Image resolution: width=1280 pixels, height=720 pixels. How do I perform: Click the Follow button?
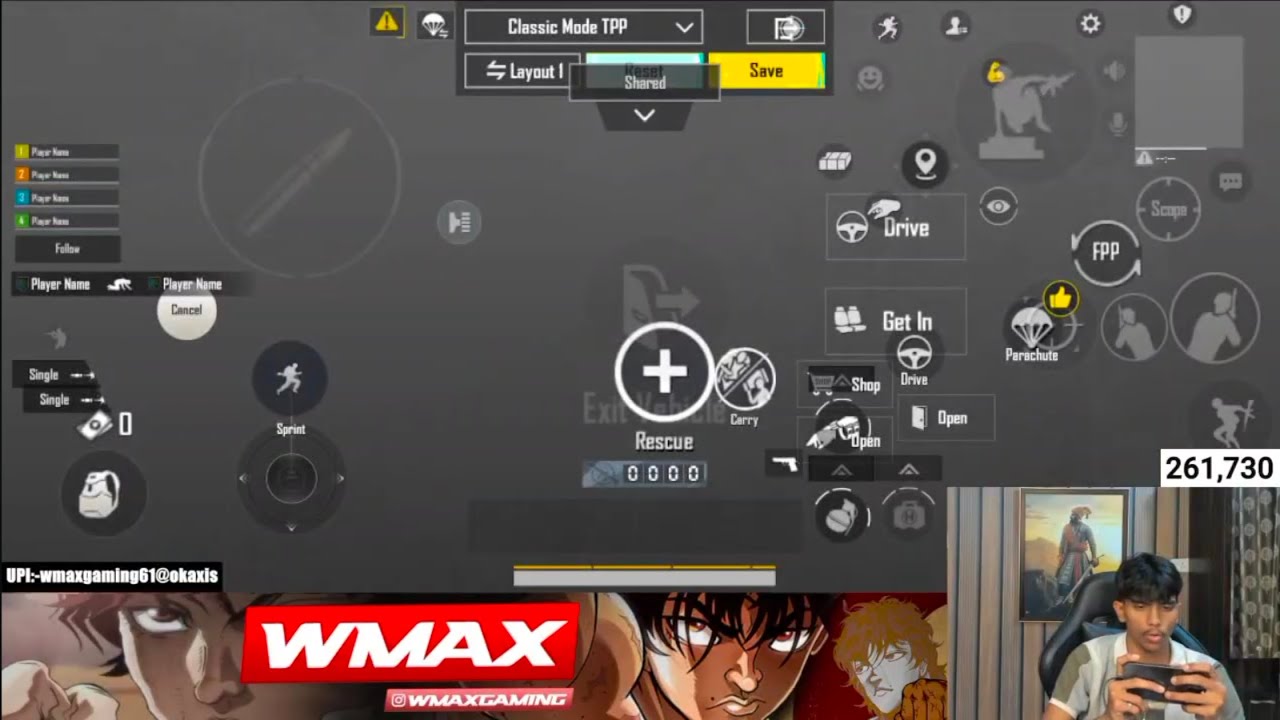pos(67,248)
